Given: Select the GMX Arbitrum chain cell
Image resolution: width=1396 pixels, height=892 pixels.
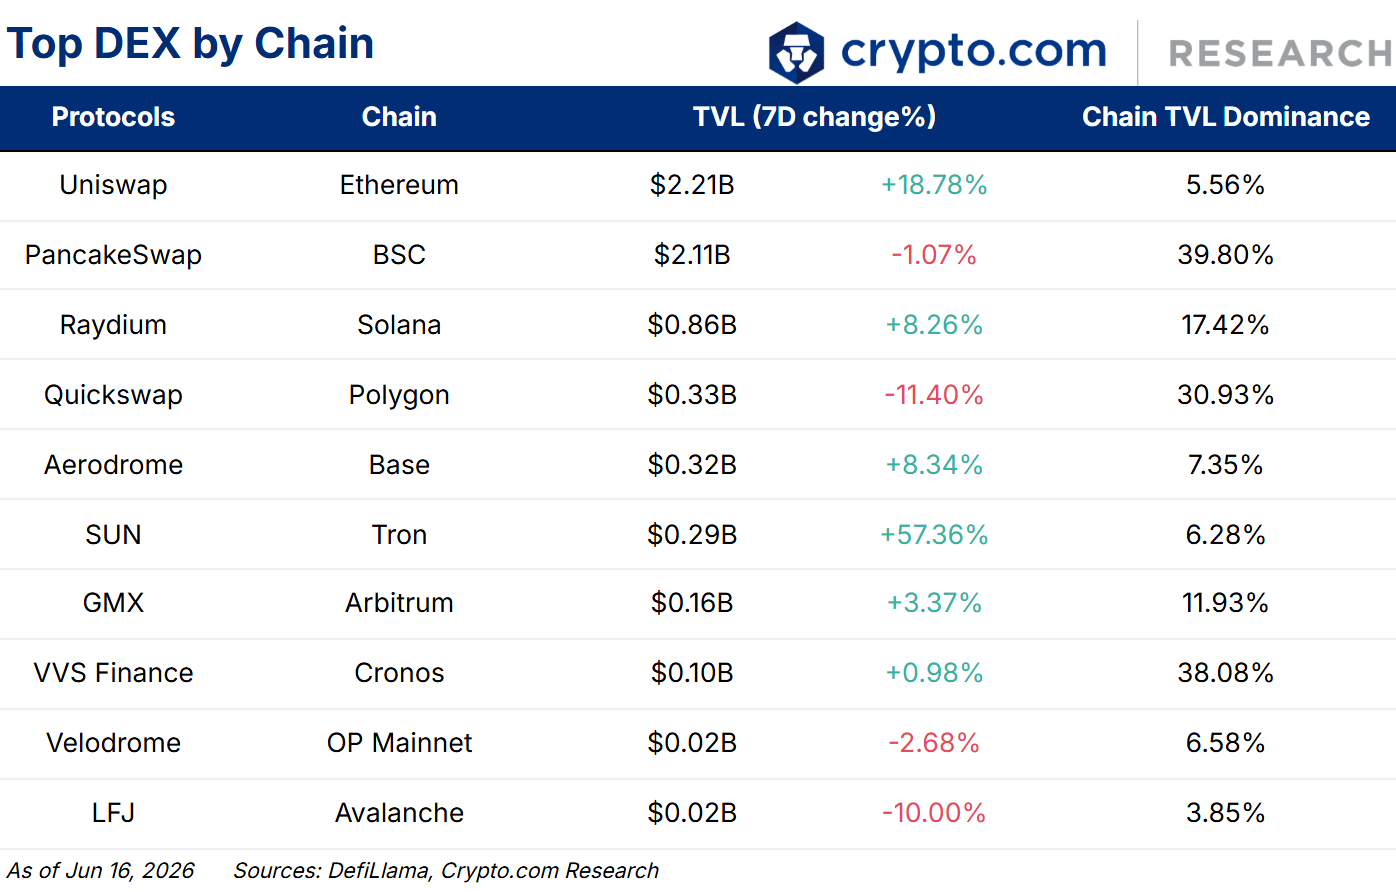Looking at the screenshot, I should (399, 603).
